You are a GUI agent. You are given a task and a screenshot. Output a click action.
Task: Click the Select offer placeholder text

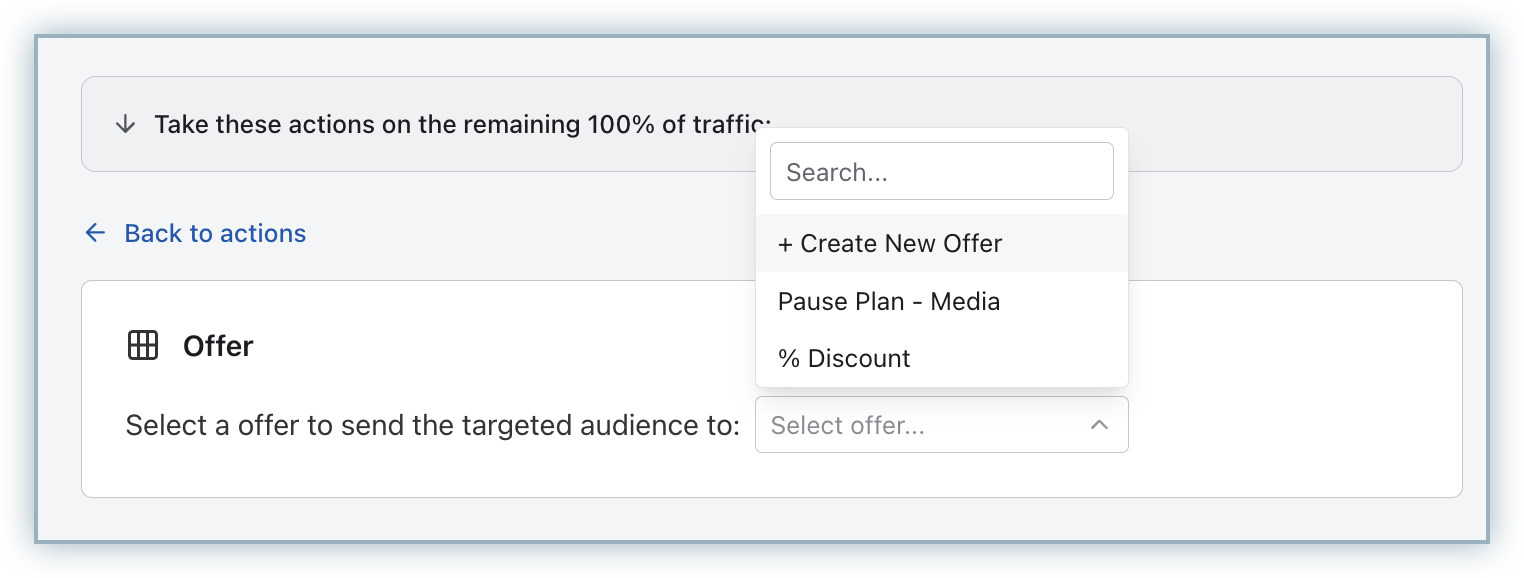(x=848, y=426)
